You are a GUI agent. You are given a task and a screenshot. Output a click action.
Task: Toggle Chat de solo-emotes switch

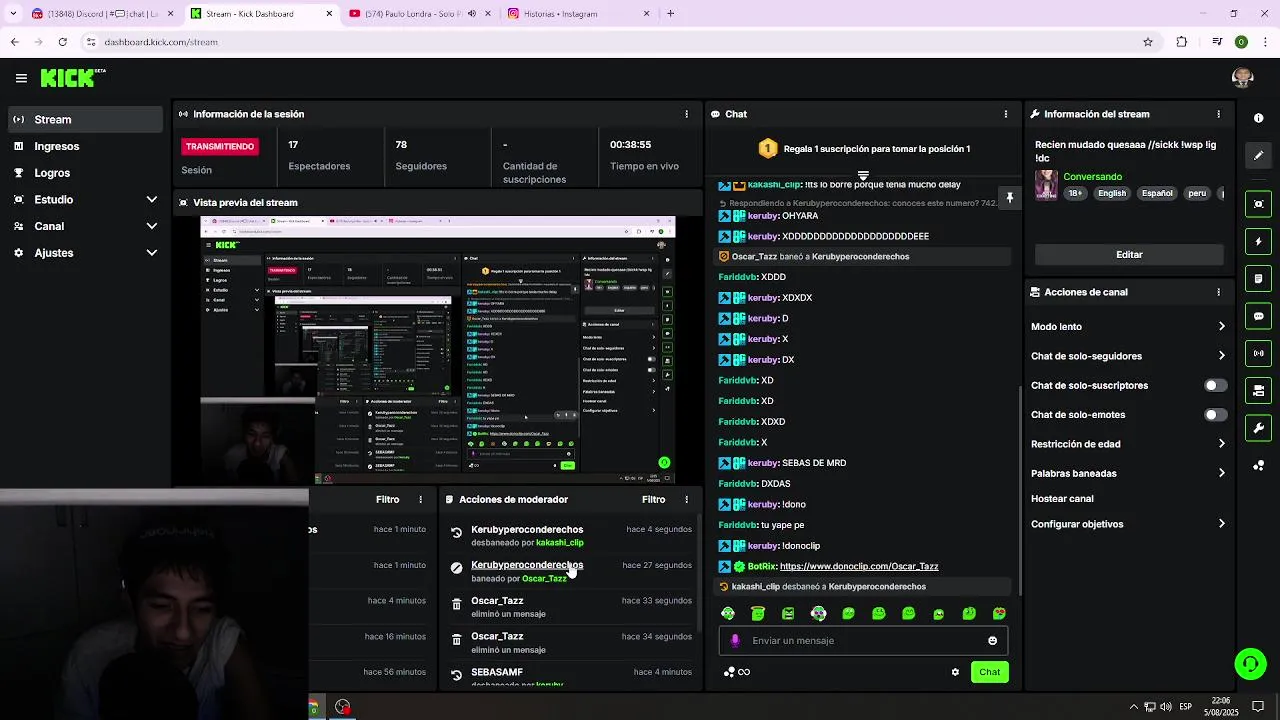point(1215,414)
